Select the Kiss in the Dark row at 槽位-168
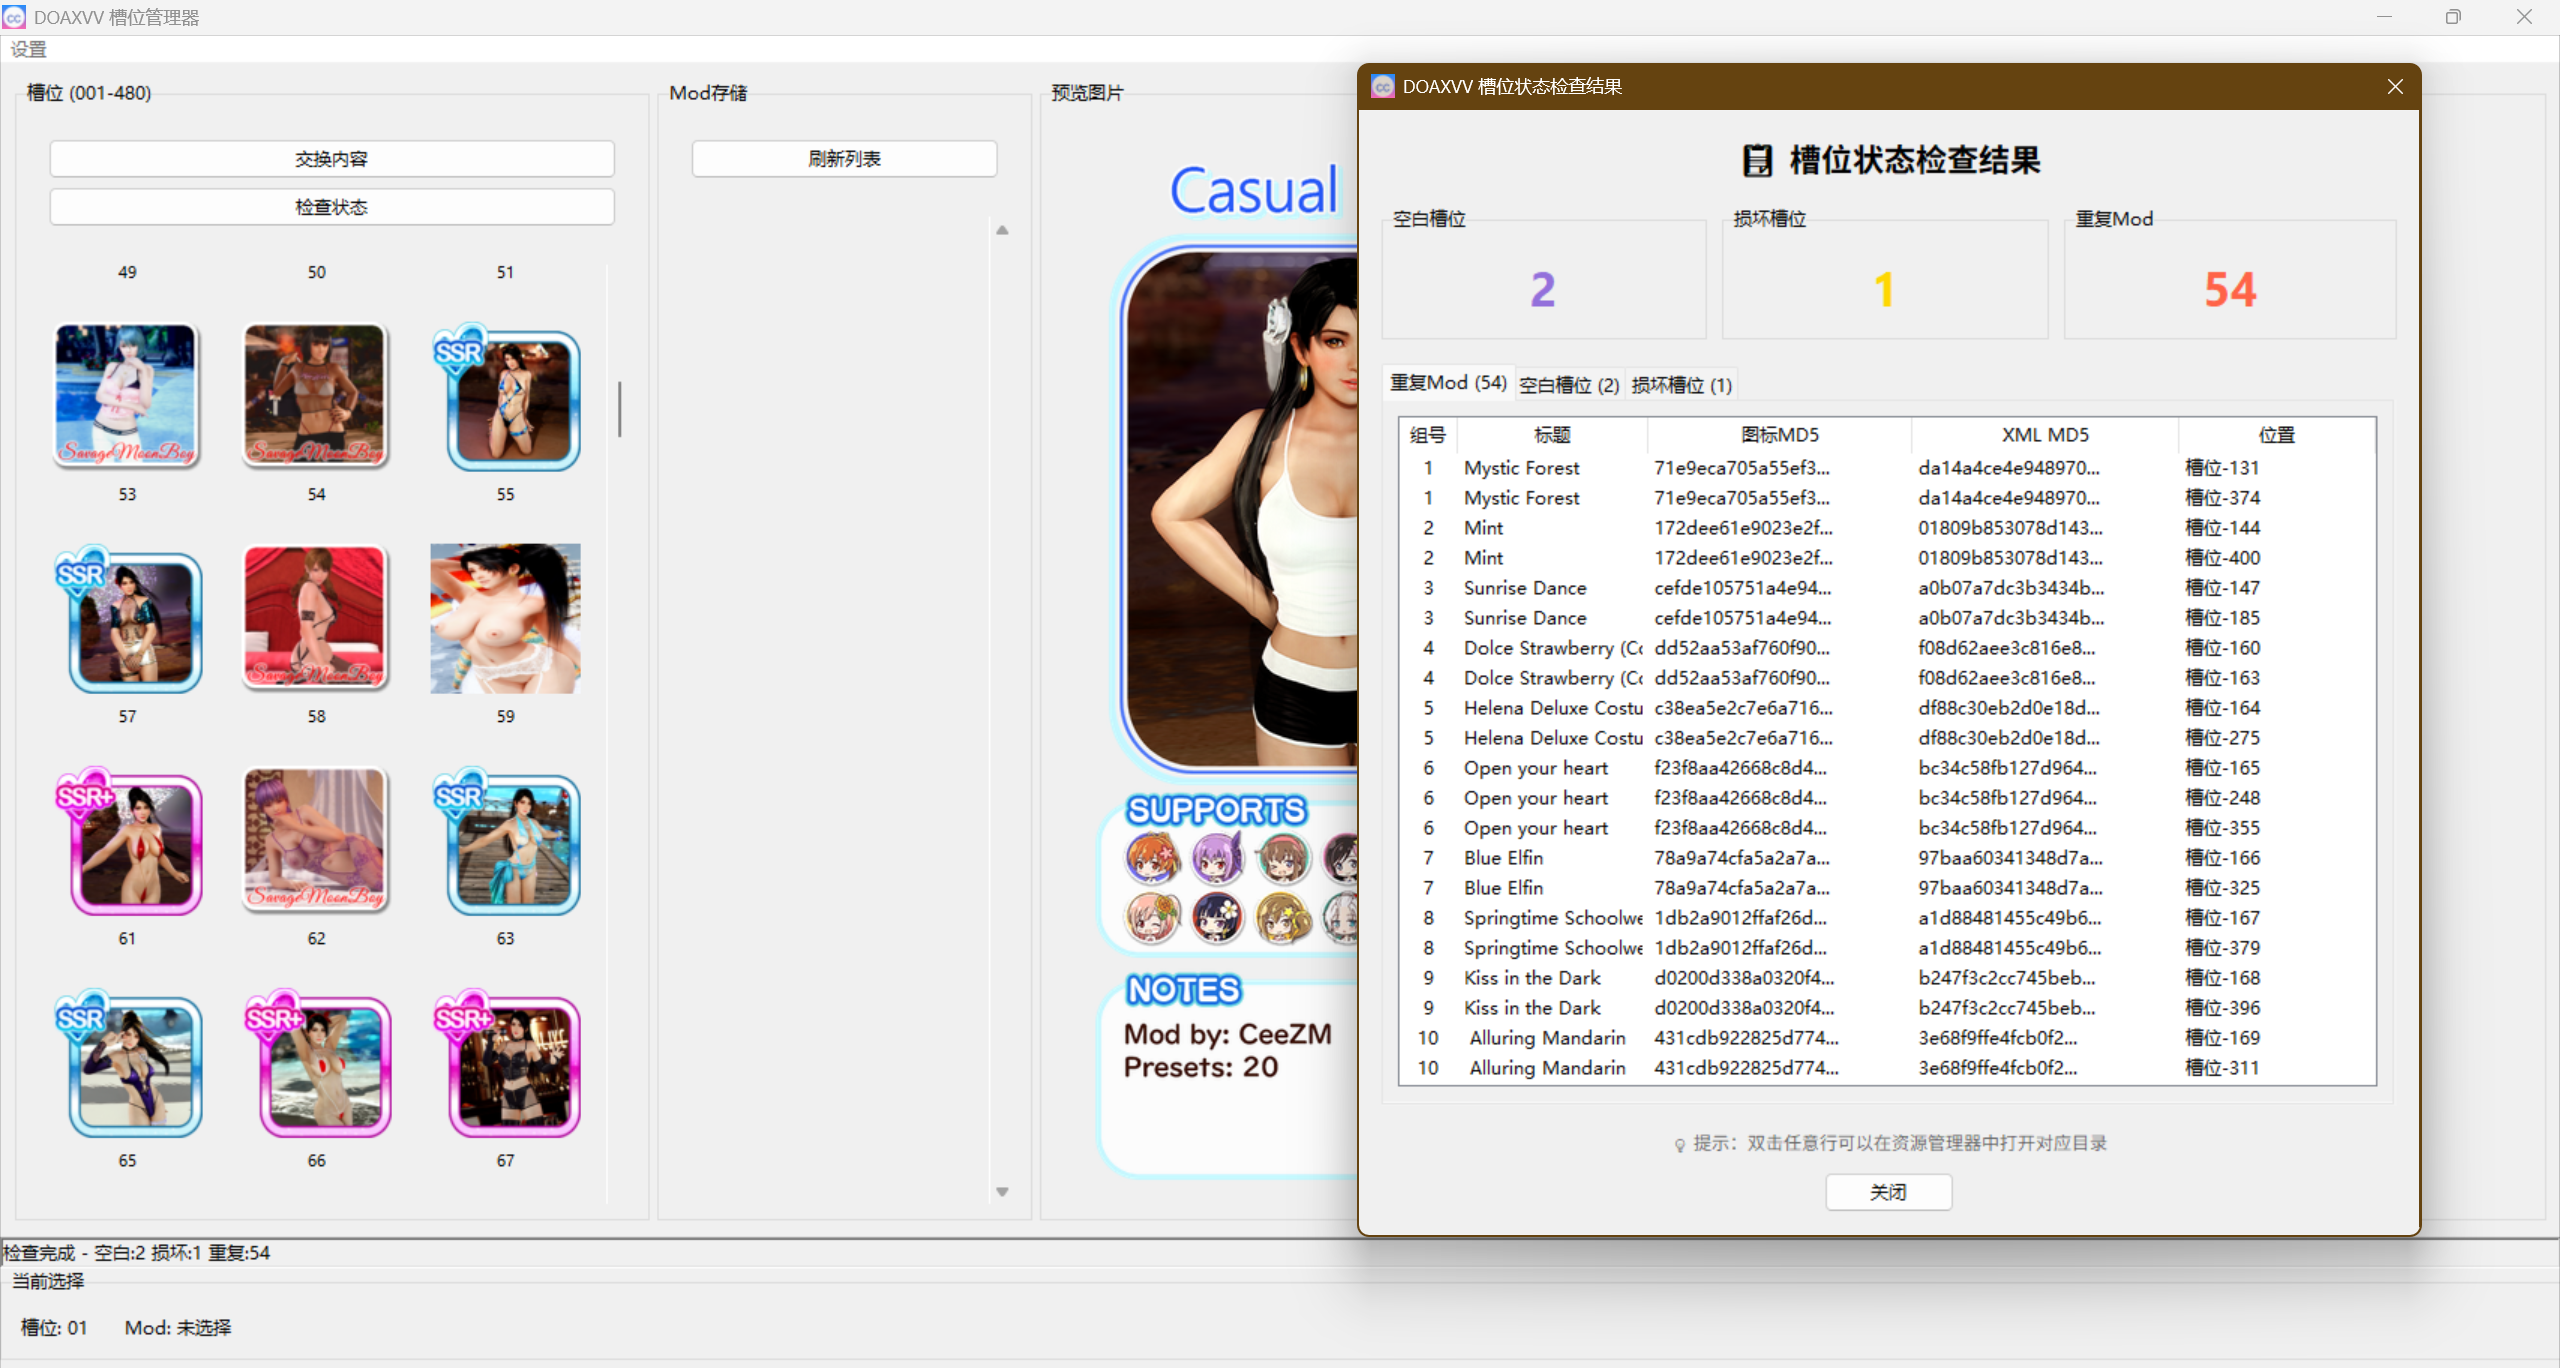This screenshot has height=1368, width=2560. tap(1887, 978)
